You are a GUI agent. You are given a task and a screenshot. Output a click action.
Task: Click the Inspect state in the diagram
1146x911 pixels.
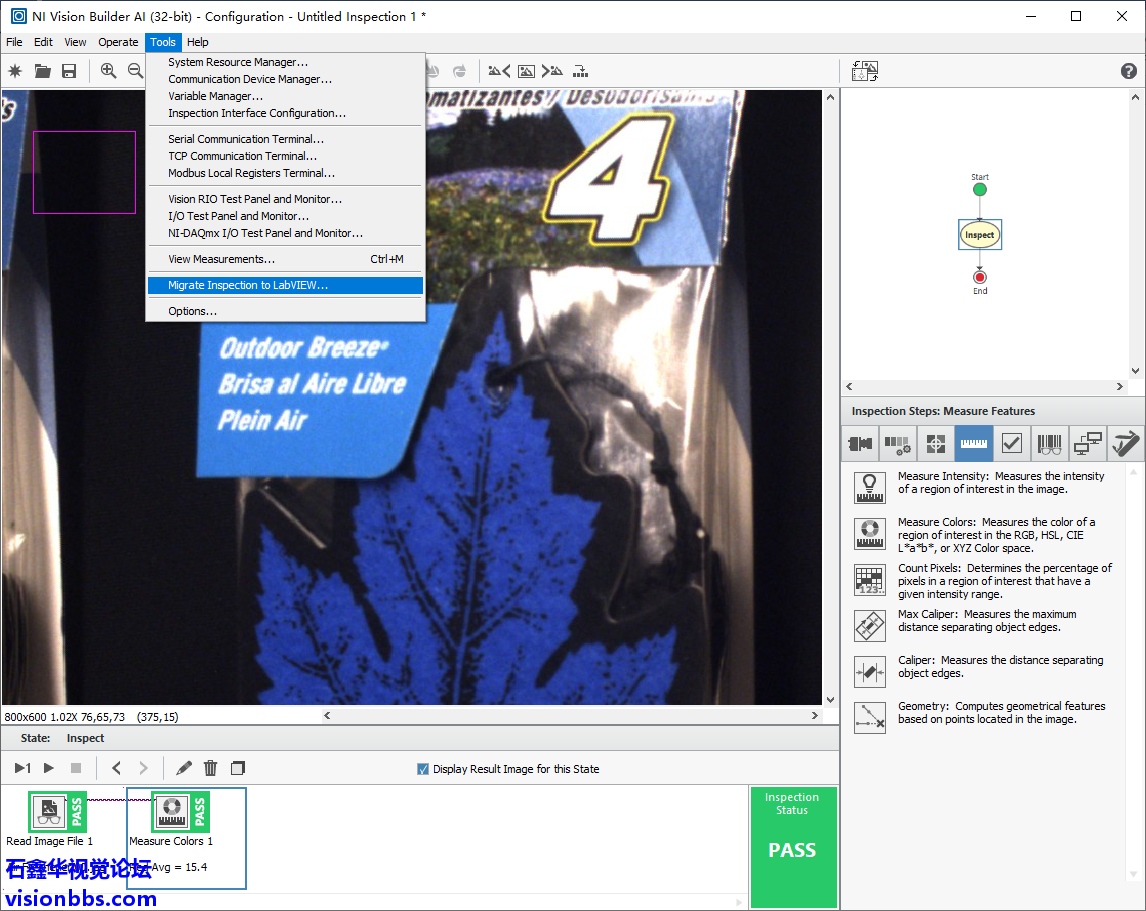pyautogui.click(x=979, y=235)
